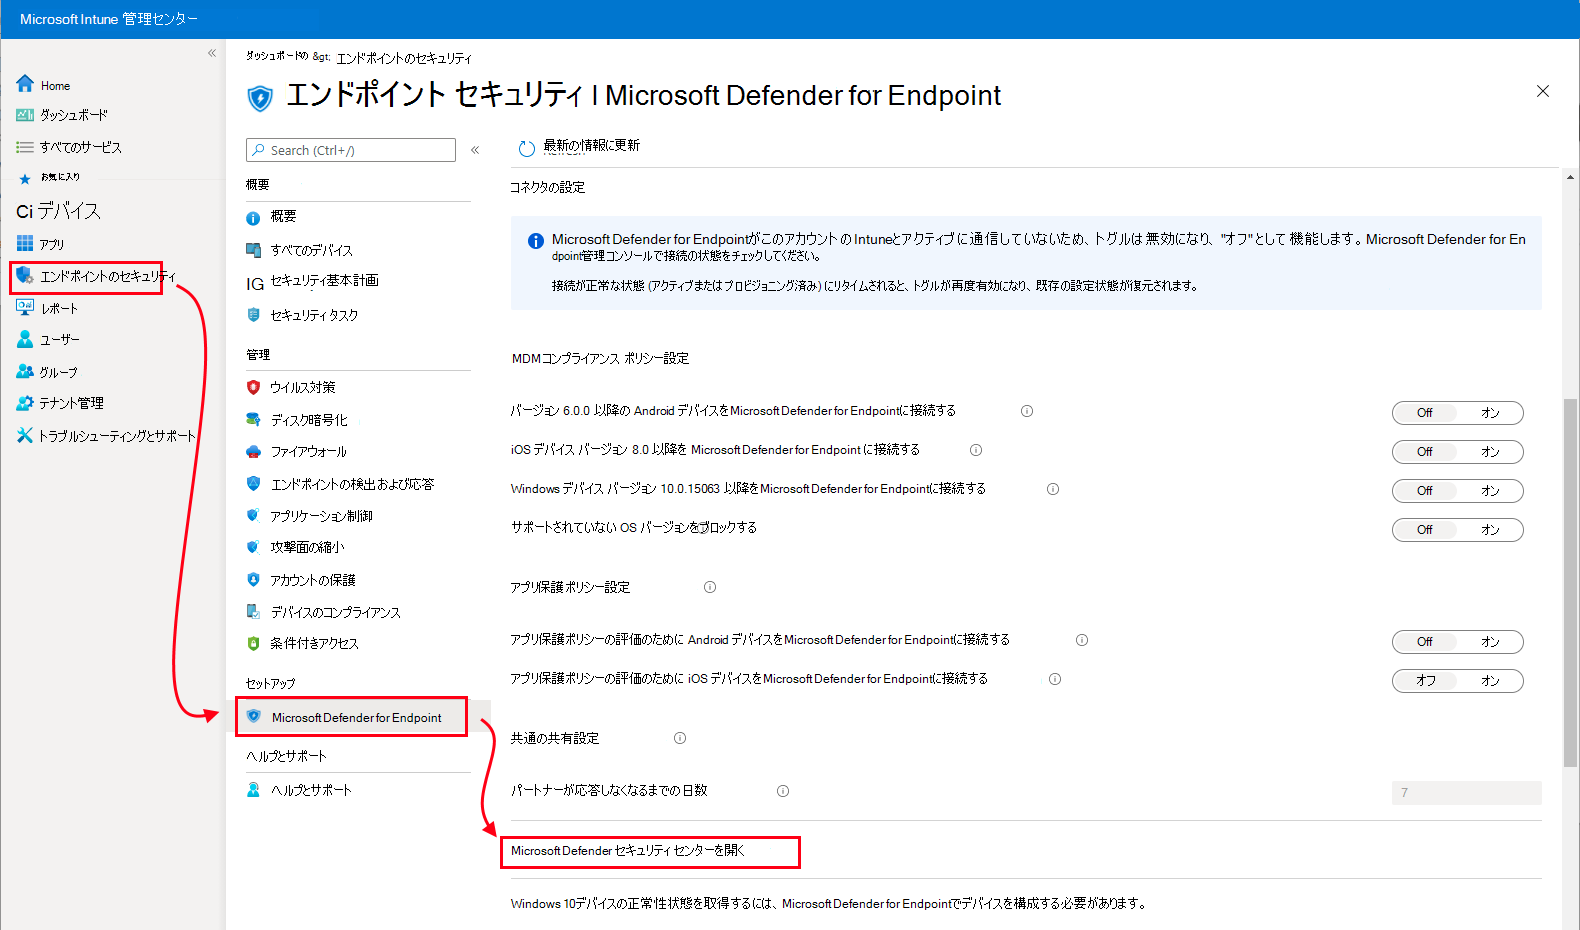
Task: Show info for app protection iOS setting
Action: (x=1055, y=679)
